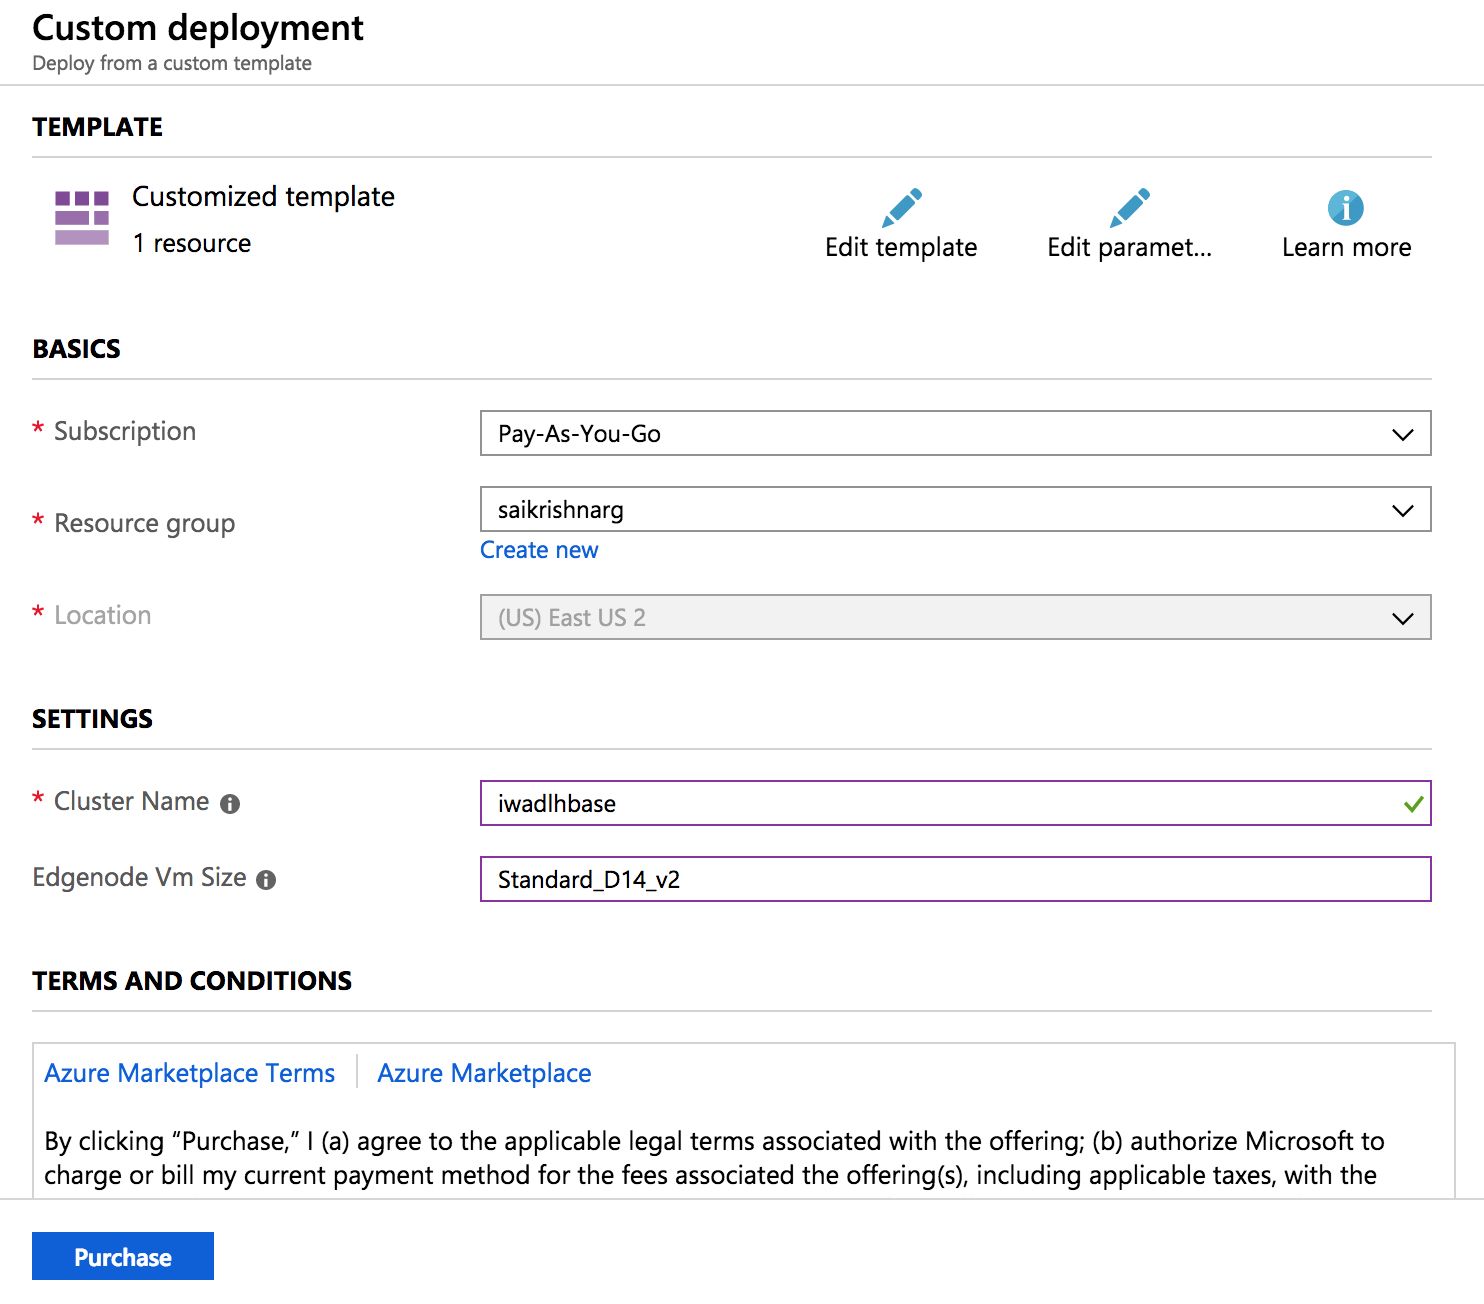Click the Create new resource group link

click(x=539, y=550)
